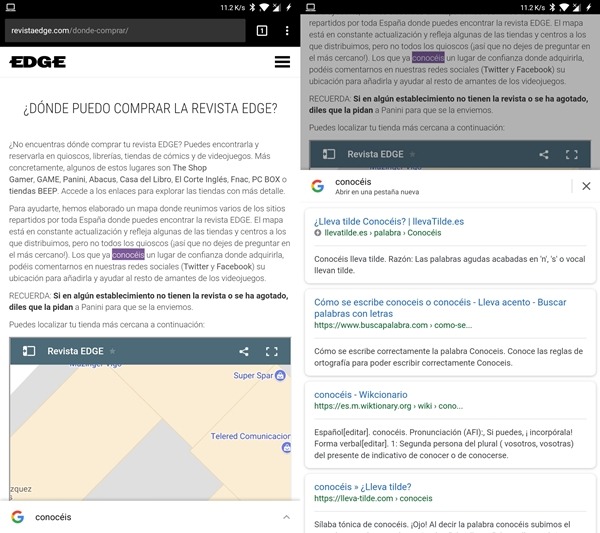Toggle sidebar panel in right Revista EDGE map

(329, 154)
